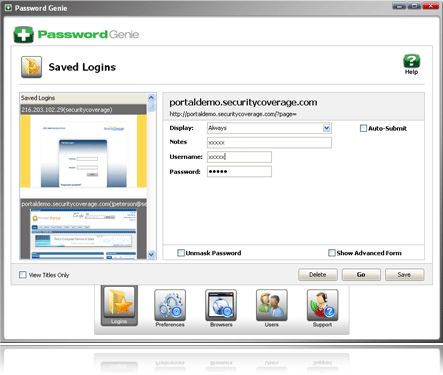Select the 216.203.102.29(securitycoverage) login entry
Screen dimensions: 443x375
click(83, 110)
